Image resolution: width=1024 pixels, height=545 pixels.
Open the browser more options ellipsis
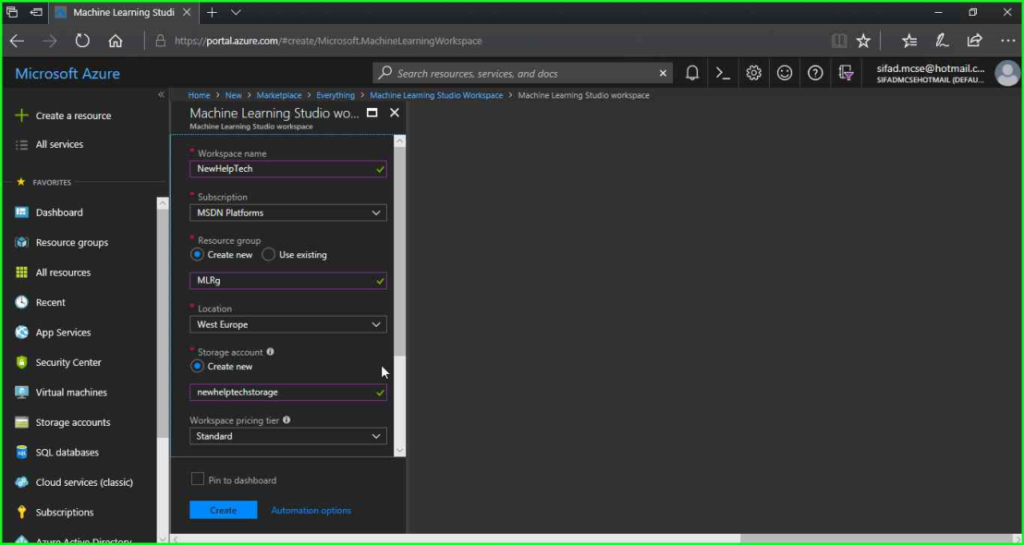pos(1008,41)
